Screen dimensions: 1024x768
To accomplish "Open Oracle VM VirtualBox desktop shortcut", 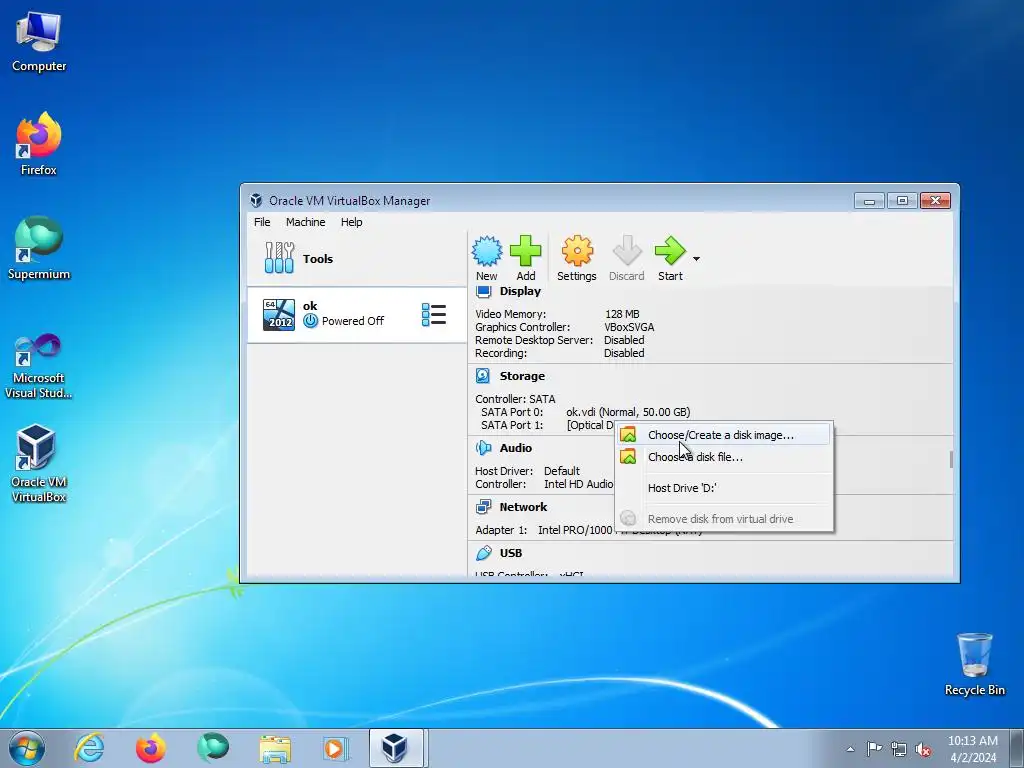I will click(39, 464).
